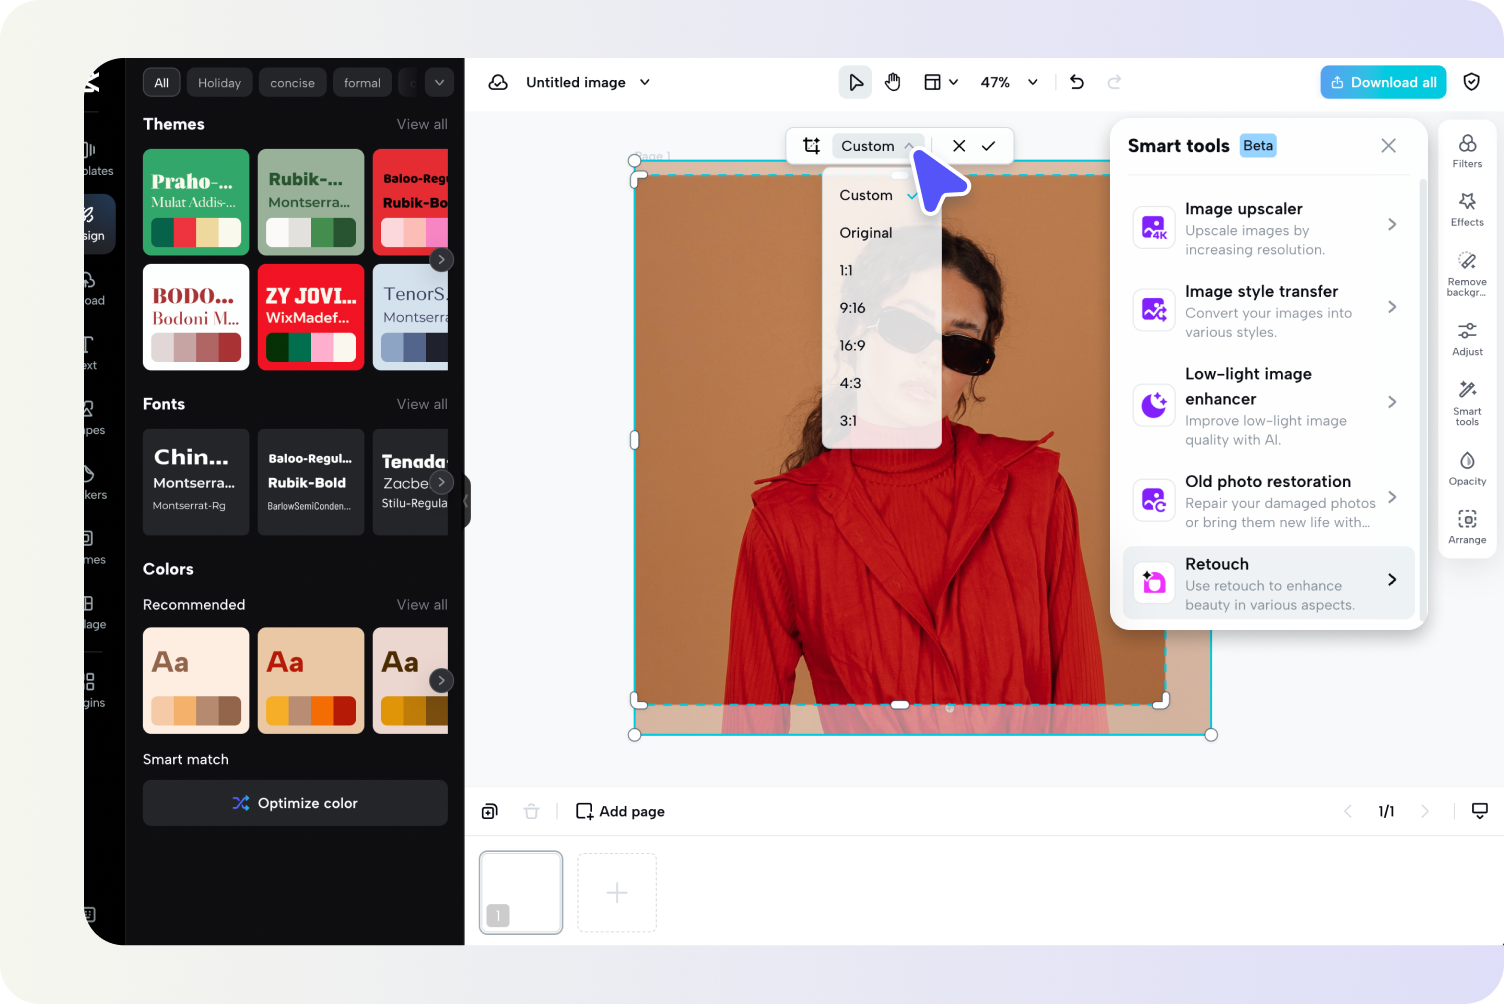The width and height of the screenshot is (1504, 1004).
Task: Select the Effects tool
Action: (x=1467, y=207)
